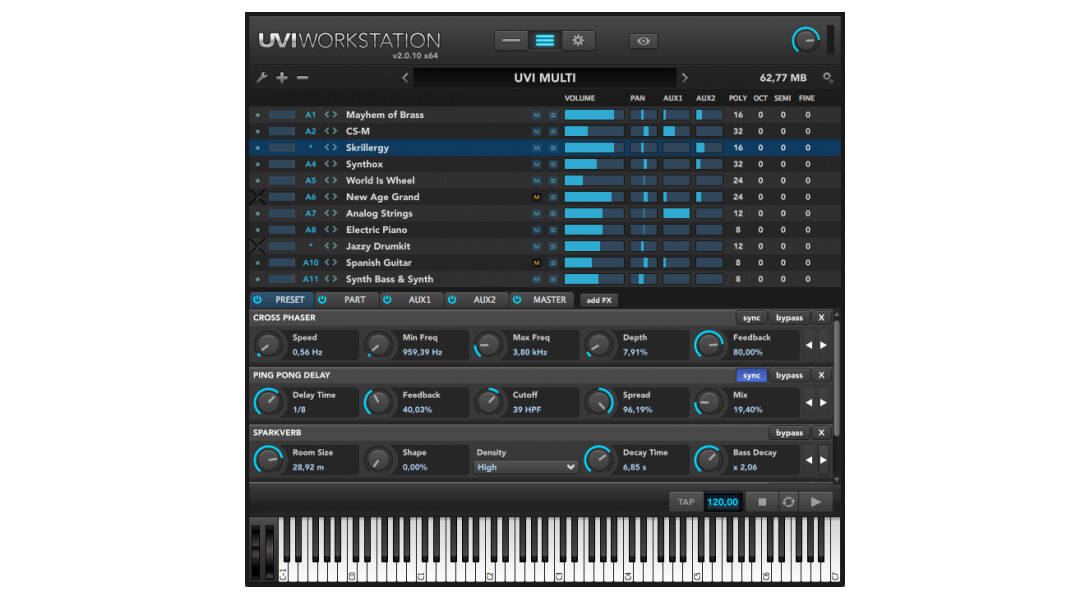Screen dimensions: 1090x600
Task: Mute the CS-M part
Action: coord(537,131)
